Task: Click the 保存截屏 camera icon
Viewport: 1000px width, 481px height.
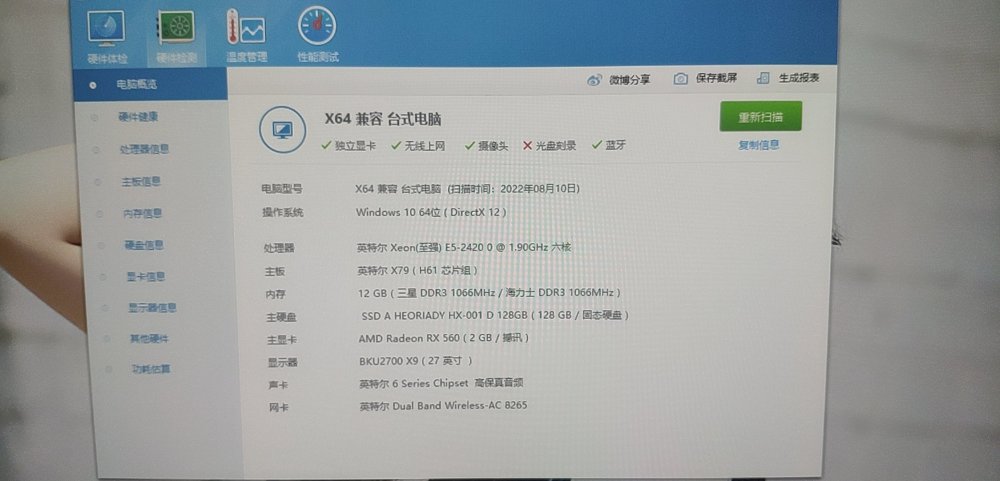Action: [x=680, y=78]
